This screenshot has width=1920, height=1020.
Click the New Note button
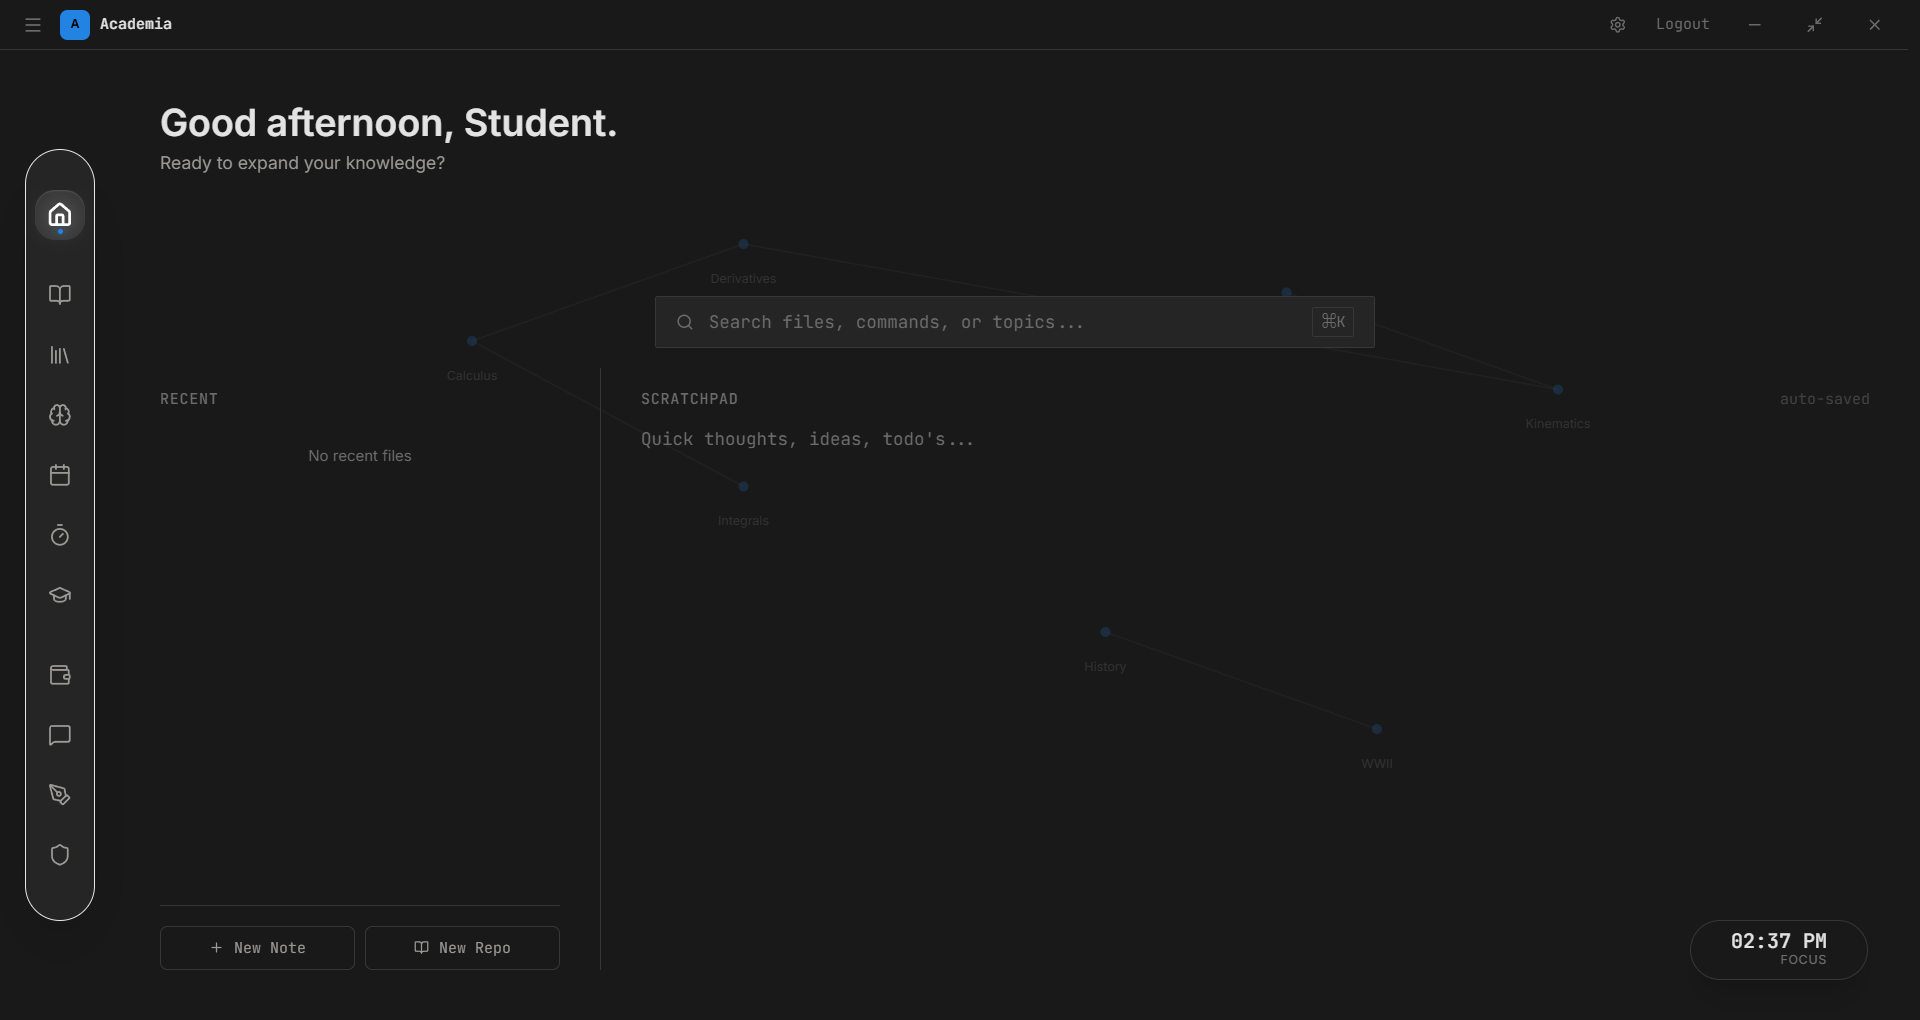tap(257, 947)
